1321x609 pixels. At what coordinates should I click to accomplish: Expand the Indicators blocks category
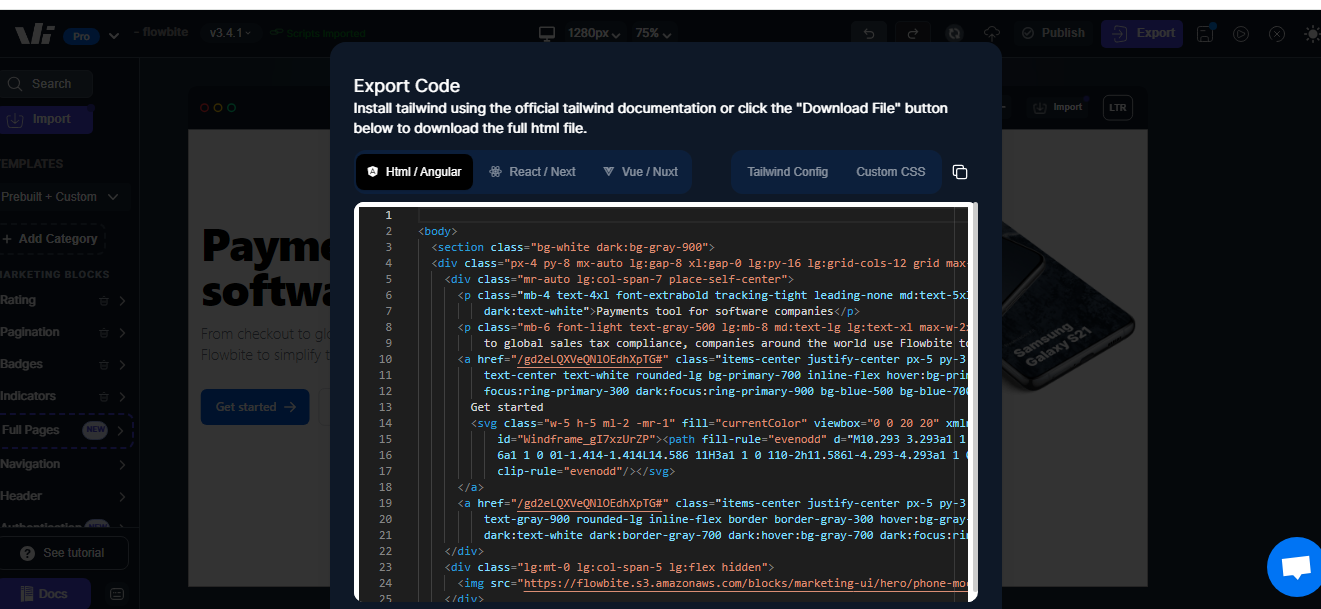(122, 397)
